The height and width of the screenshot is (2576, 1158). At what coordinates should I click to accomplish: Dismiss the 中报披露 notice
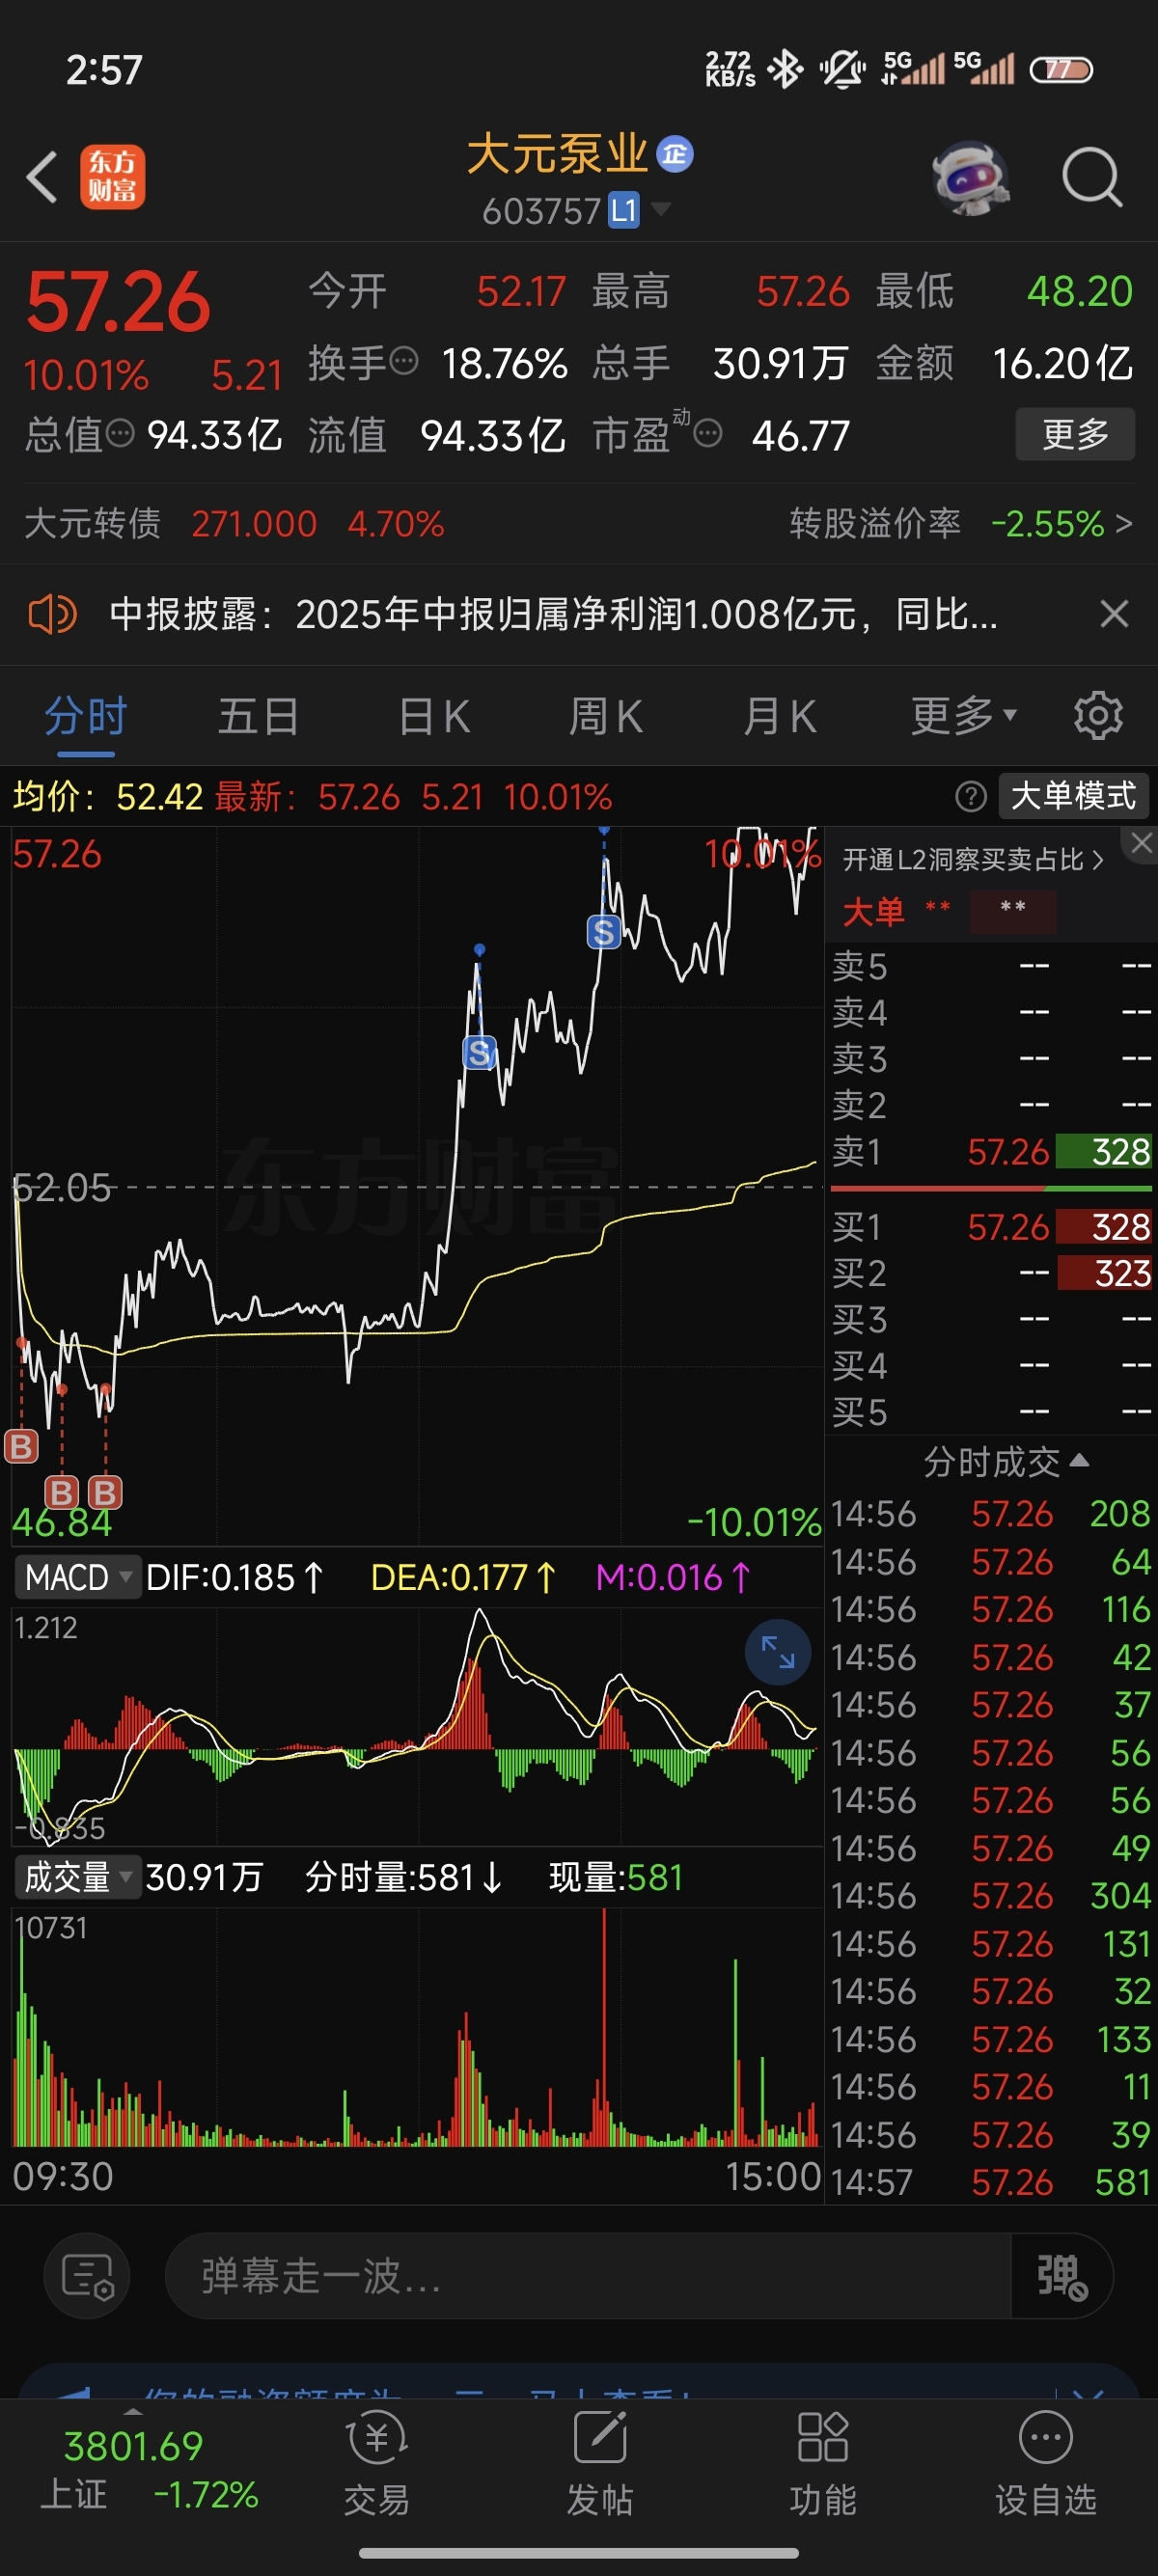coord(1114,613)
